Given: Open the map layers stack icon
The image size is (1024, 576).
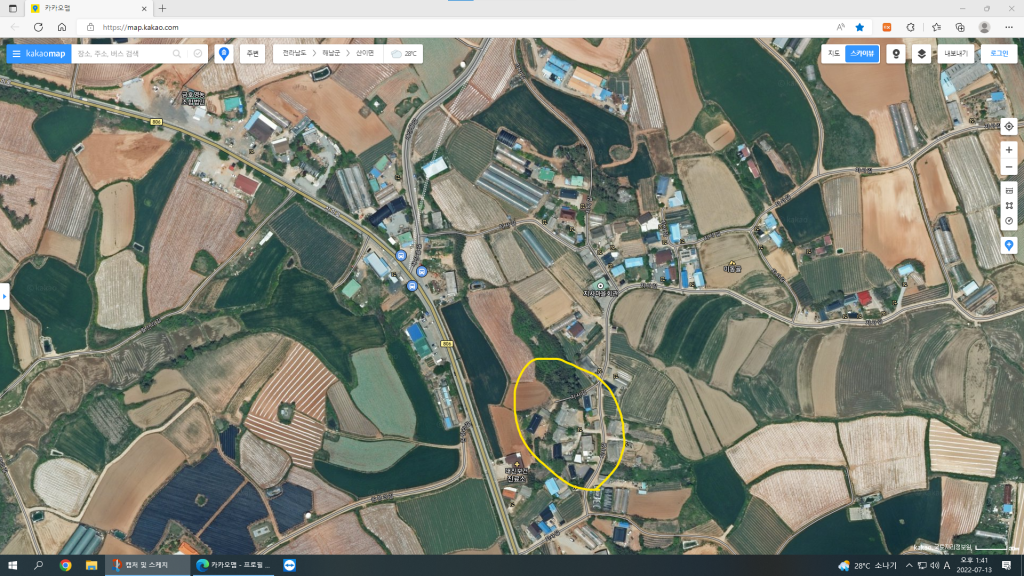Looking at the screenshot, I should 921,53.
